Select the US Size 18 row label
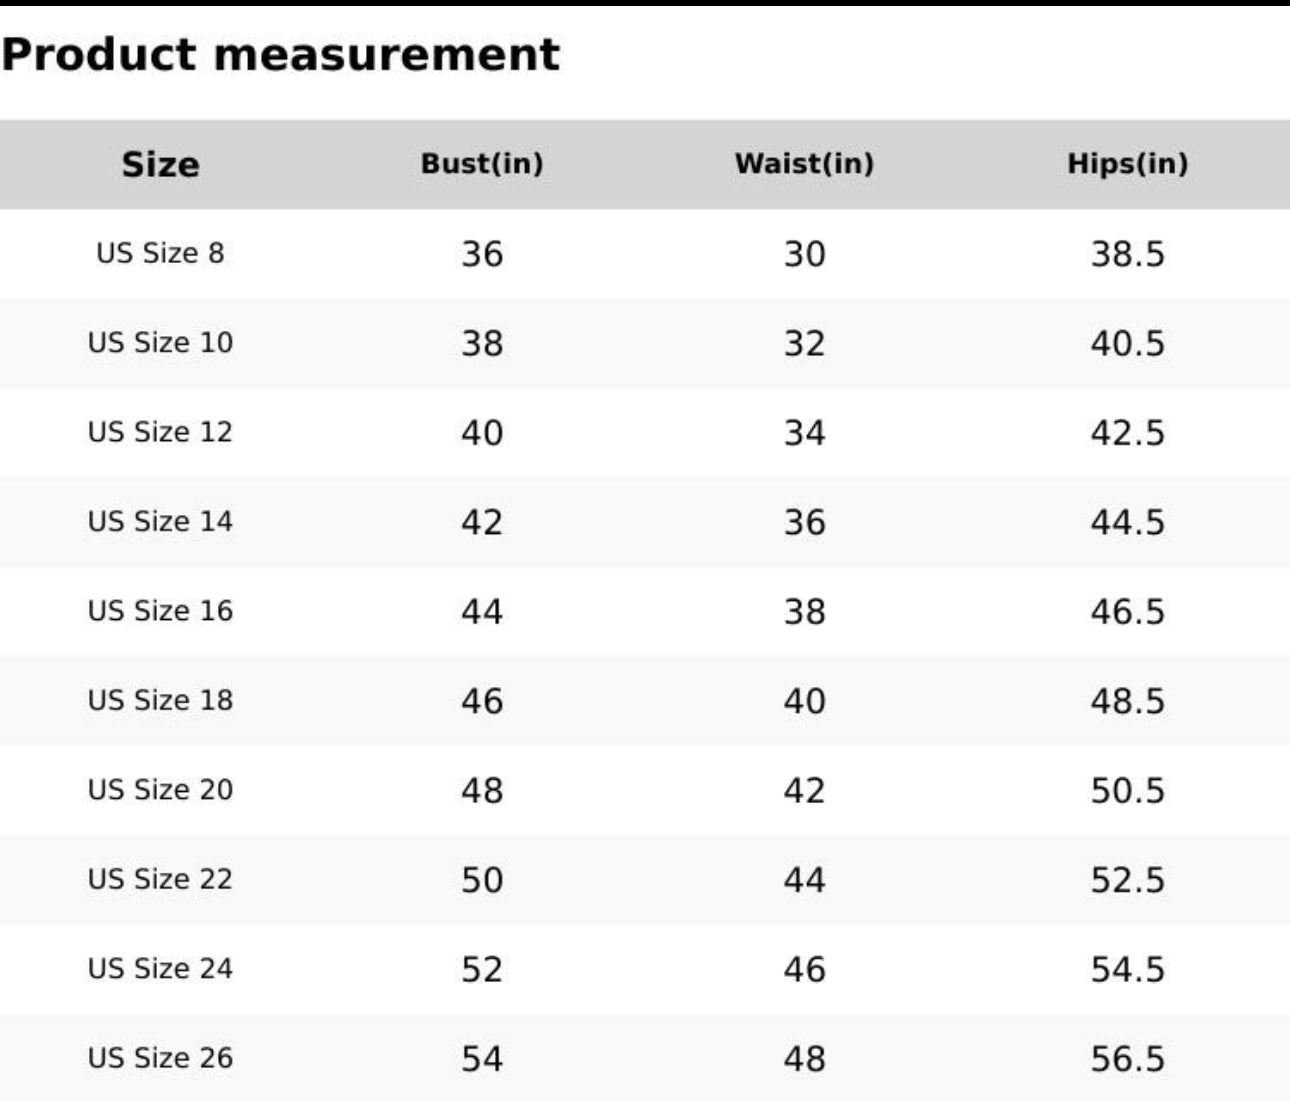Screen dimensions: 1290x1101 pyautogui.click(x=160, y=700)
